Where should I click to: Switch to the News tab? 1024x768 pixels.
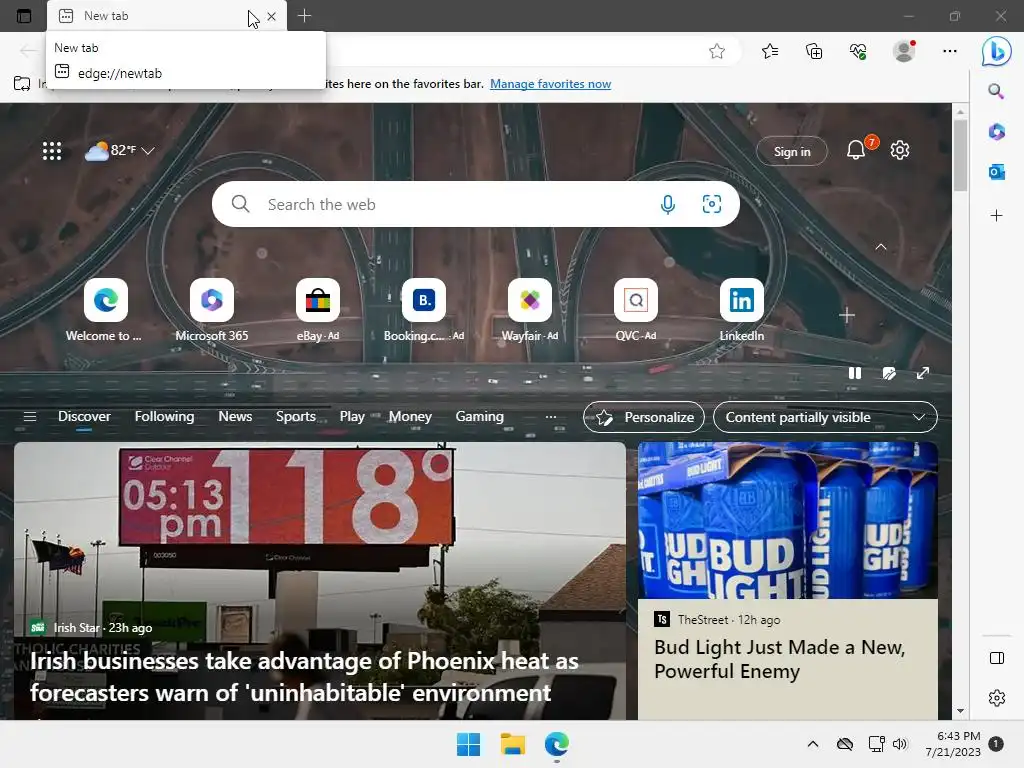pyautogui.click(x=235, y=417)
